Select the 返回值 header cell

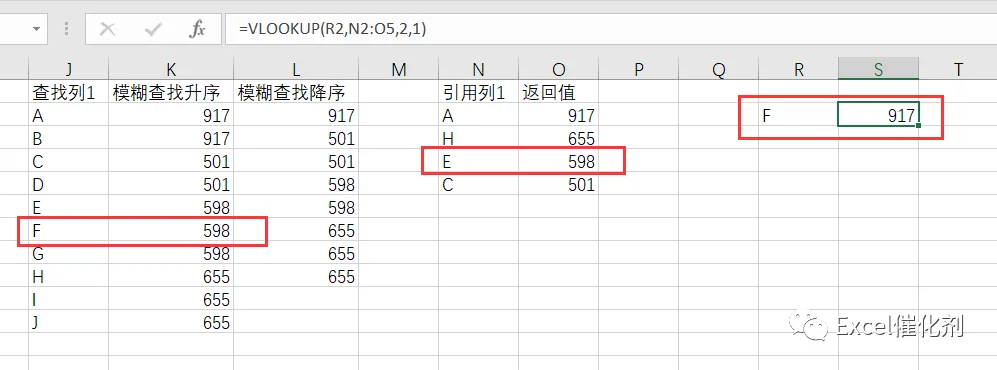pyautogui.click(x=558, y=92)
